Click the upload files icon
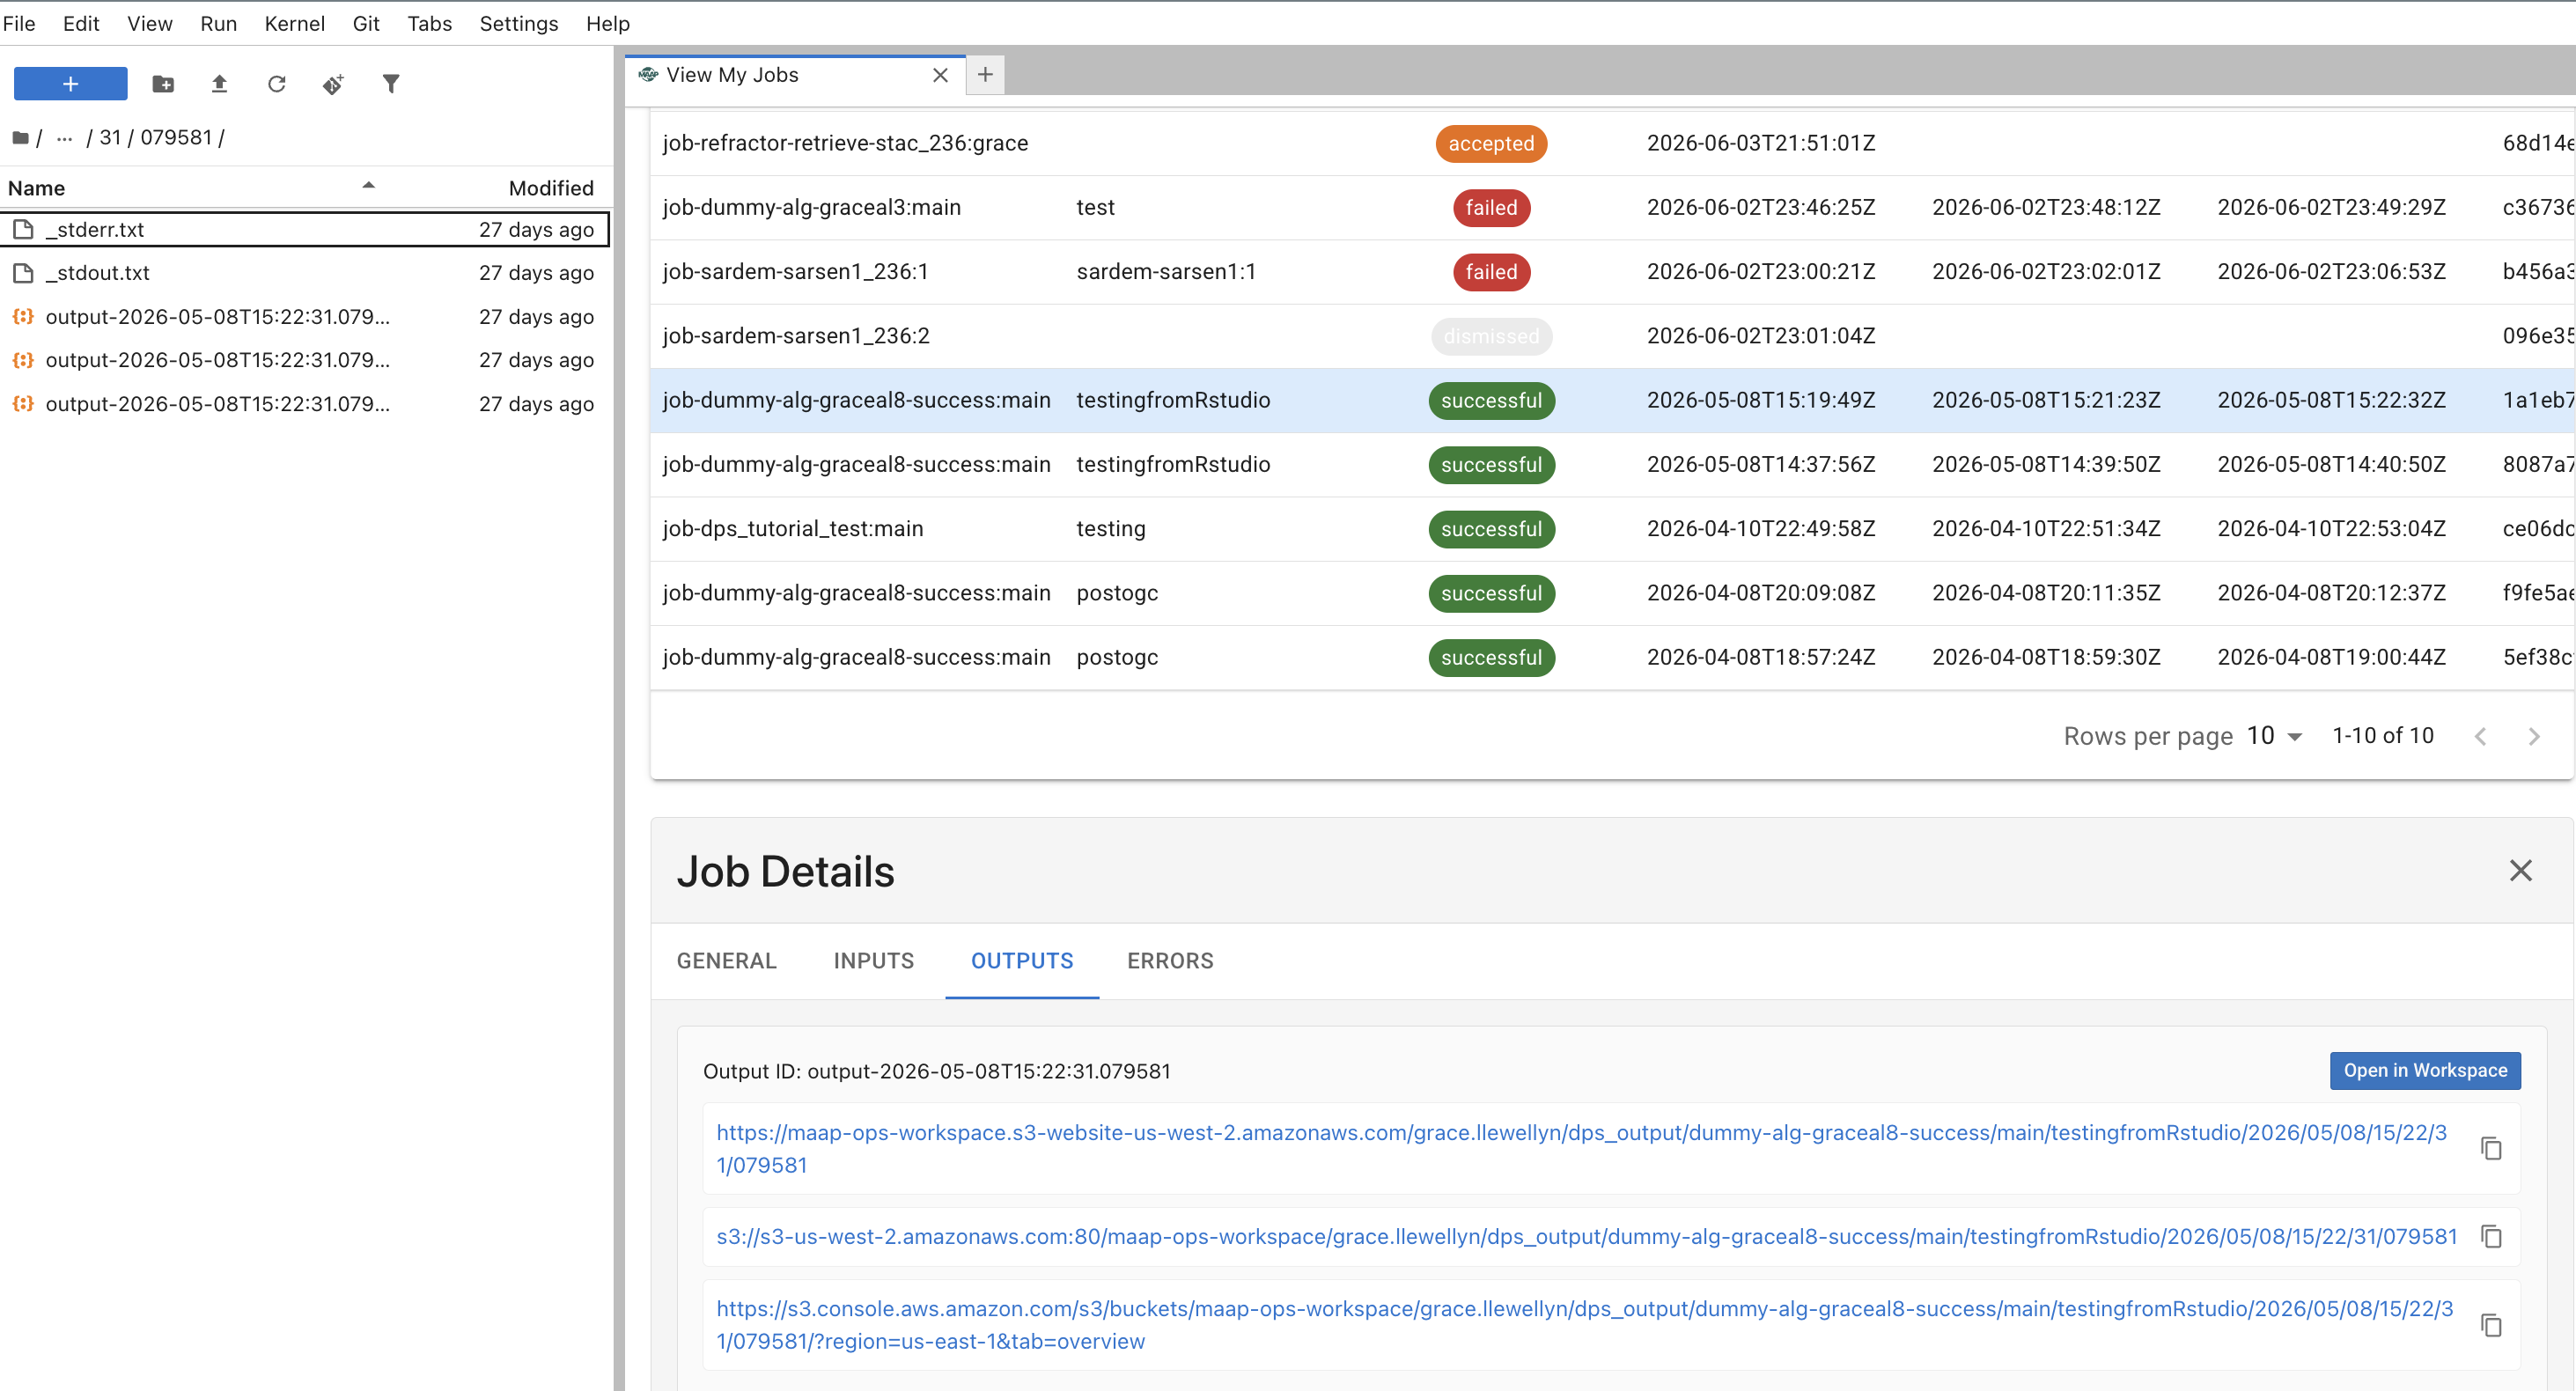Viewport: 2576px width, 1391px height. [219, 84]
